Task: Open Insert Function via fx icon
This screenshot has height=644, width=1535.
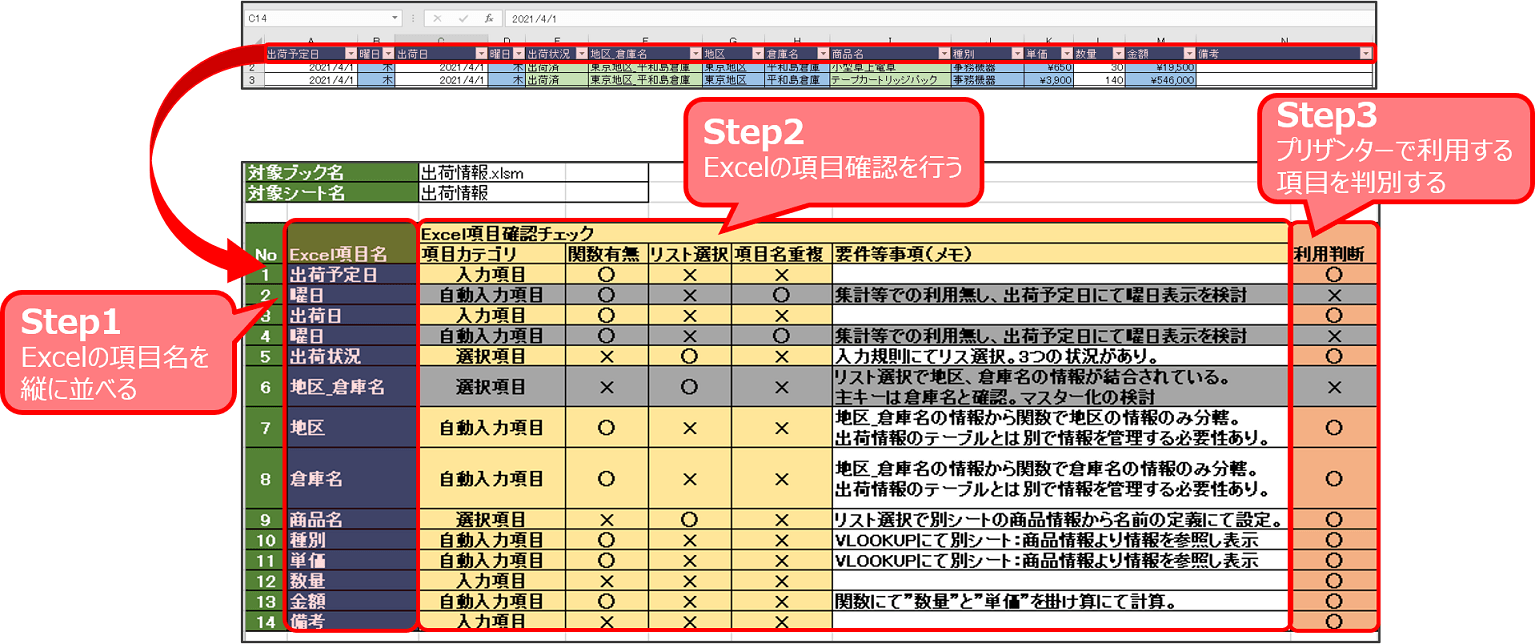Action: 489,18
